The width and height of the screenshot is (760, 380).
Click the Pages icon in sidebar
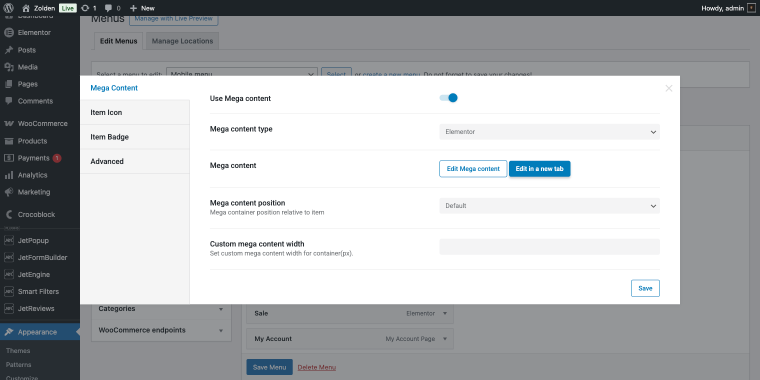(9, 84)
